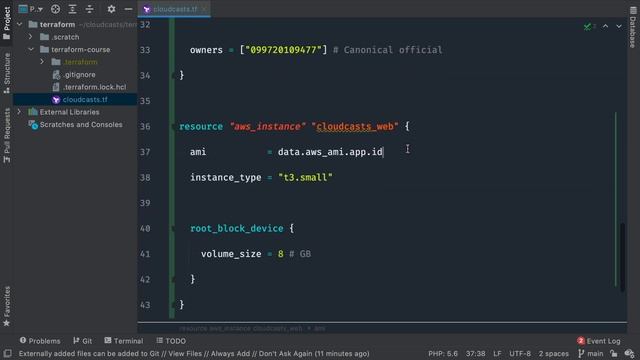The width and height of the screenshot is (640, 360).
Task: Click the inspection settings icon in status bar
Action: (629, 353)
